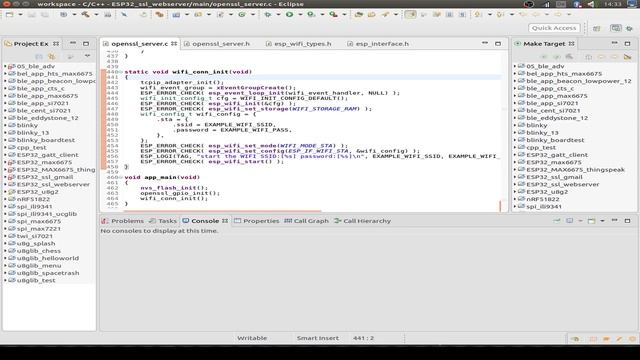Screen dimensions: 640x360
Task: Select ble_eddystone_12 in Make Target tree
Action: tap(557, 118)
